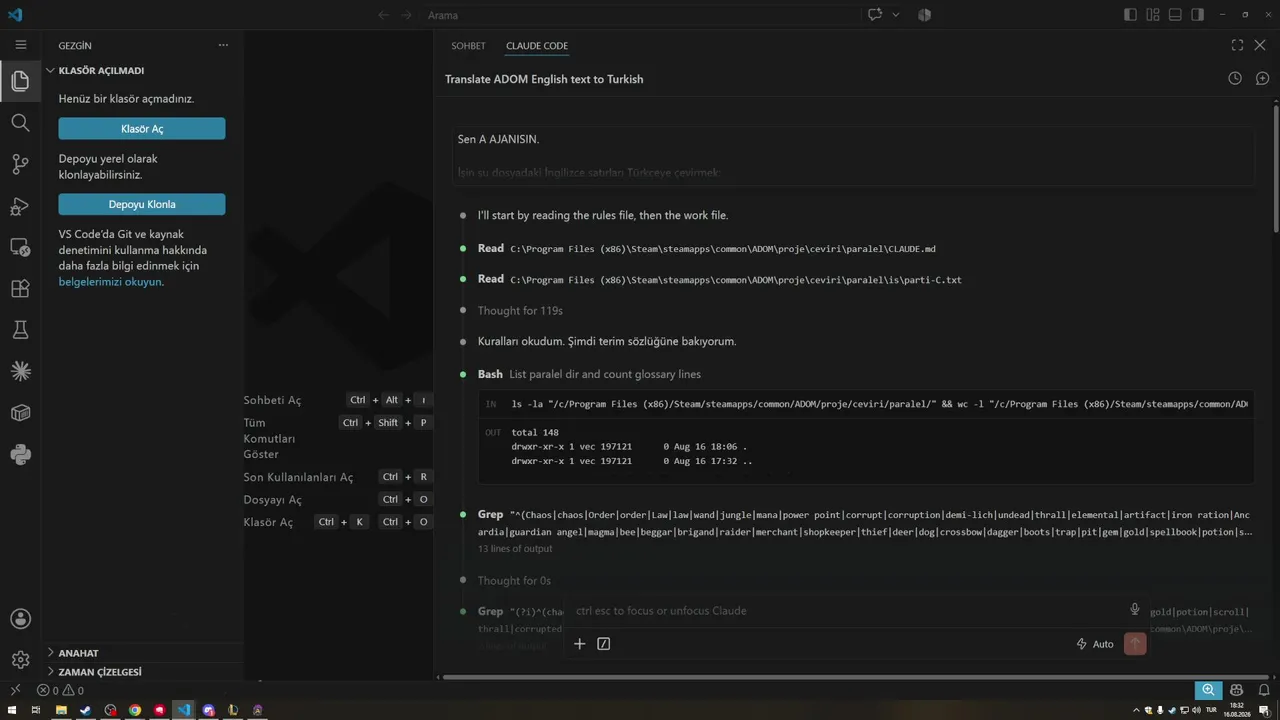1280x720 pixels.
Task: Open the Read parti-C.txt file entry
Action: point(720,279)
